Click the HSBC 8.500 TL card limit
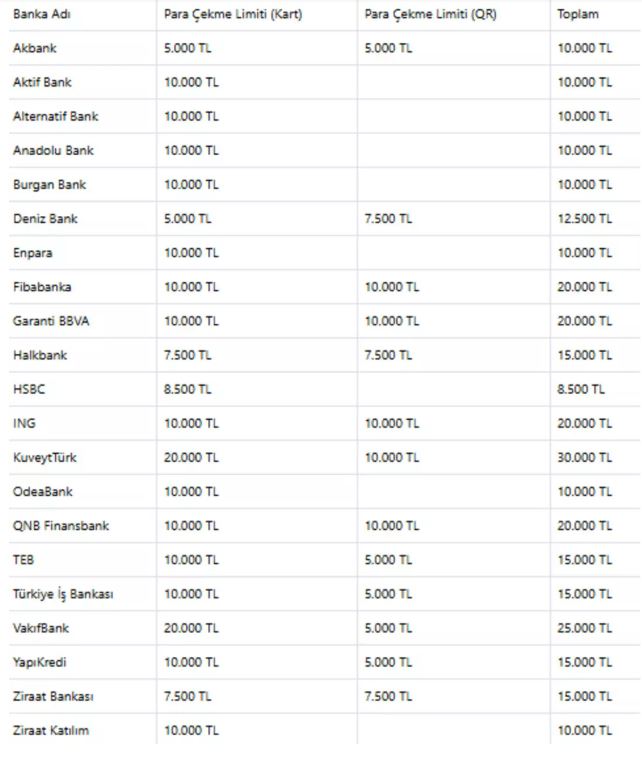The width and height of the screenshot is (642, 758). (x=188, y=389)
